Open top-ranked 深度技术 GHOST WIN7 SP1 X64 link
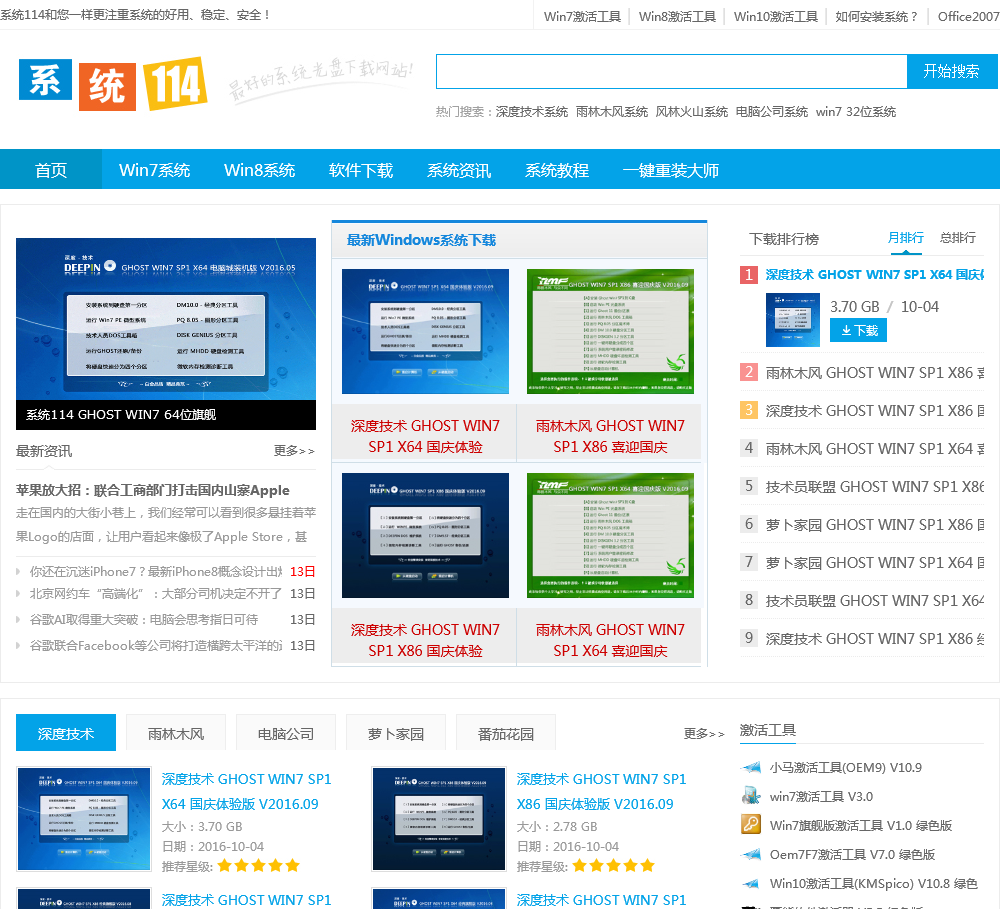 [x=874, y=275]
